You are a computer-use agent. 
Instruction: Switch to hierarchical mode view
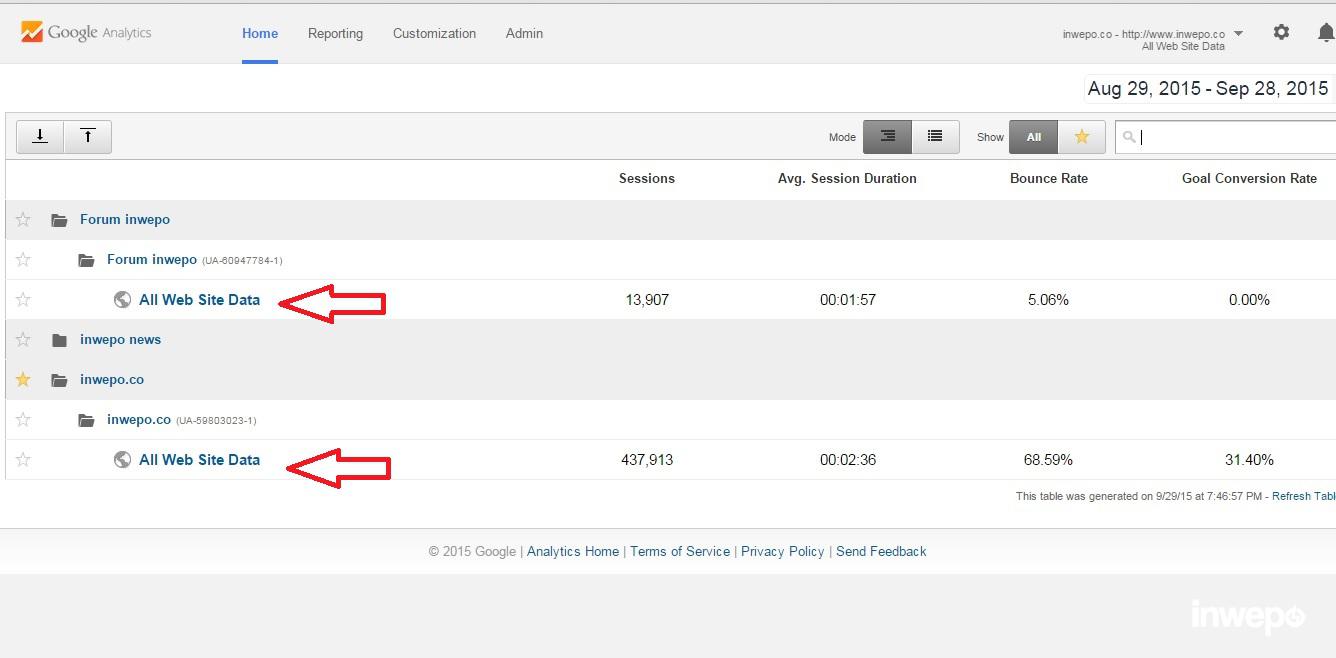pyautogui.click(x=887, y=137)
